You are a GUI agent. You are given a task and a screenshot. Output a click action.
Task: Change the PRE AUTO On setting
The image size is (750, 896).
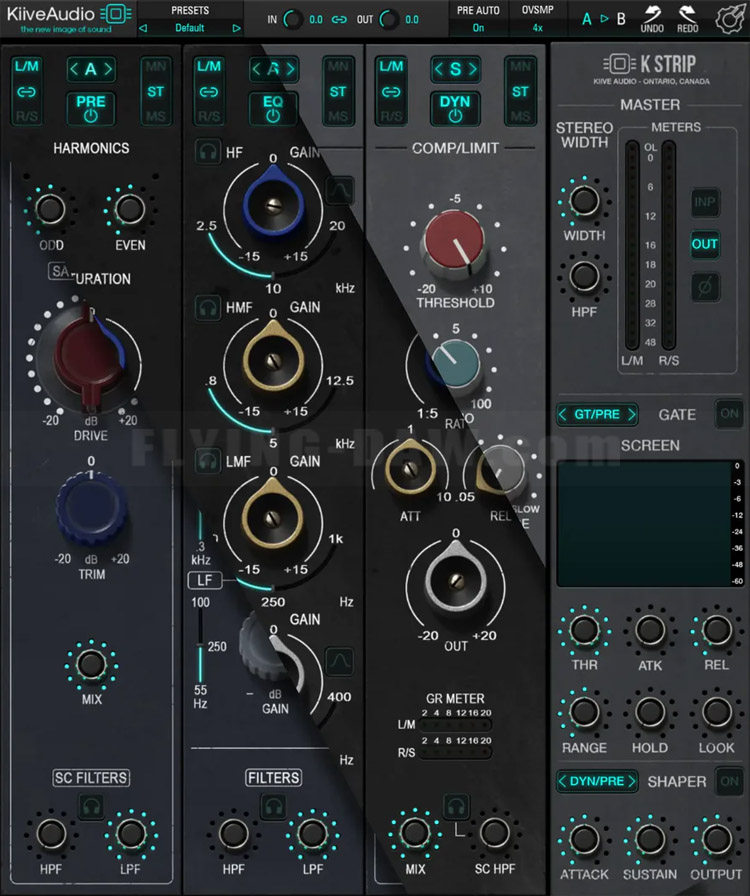tap(478, 27)
